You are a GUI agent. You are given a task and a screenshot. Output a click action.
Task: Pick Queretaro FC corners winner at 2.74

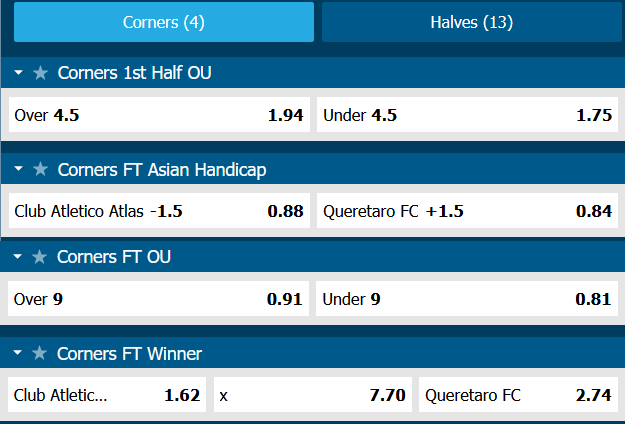pos(518,395)
